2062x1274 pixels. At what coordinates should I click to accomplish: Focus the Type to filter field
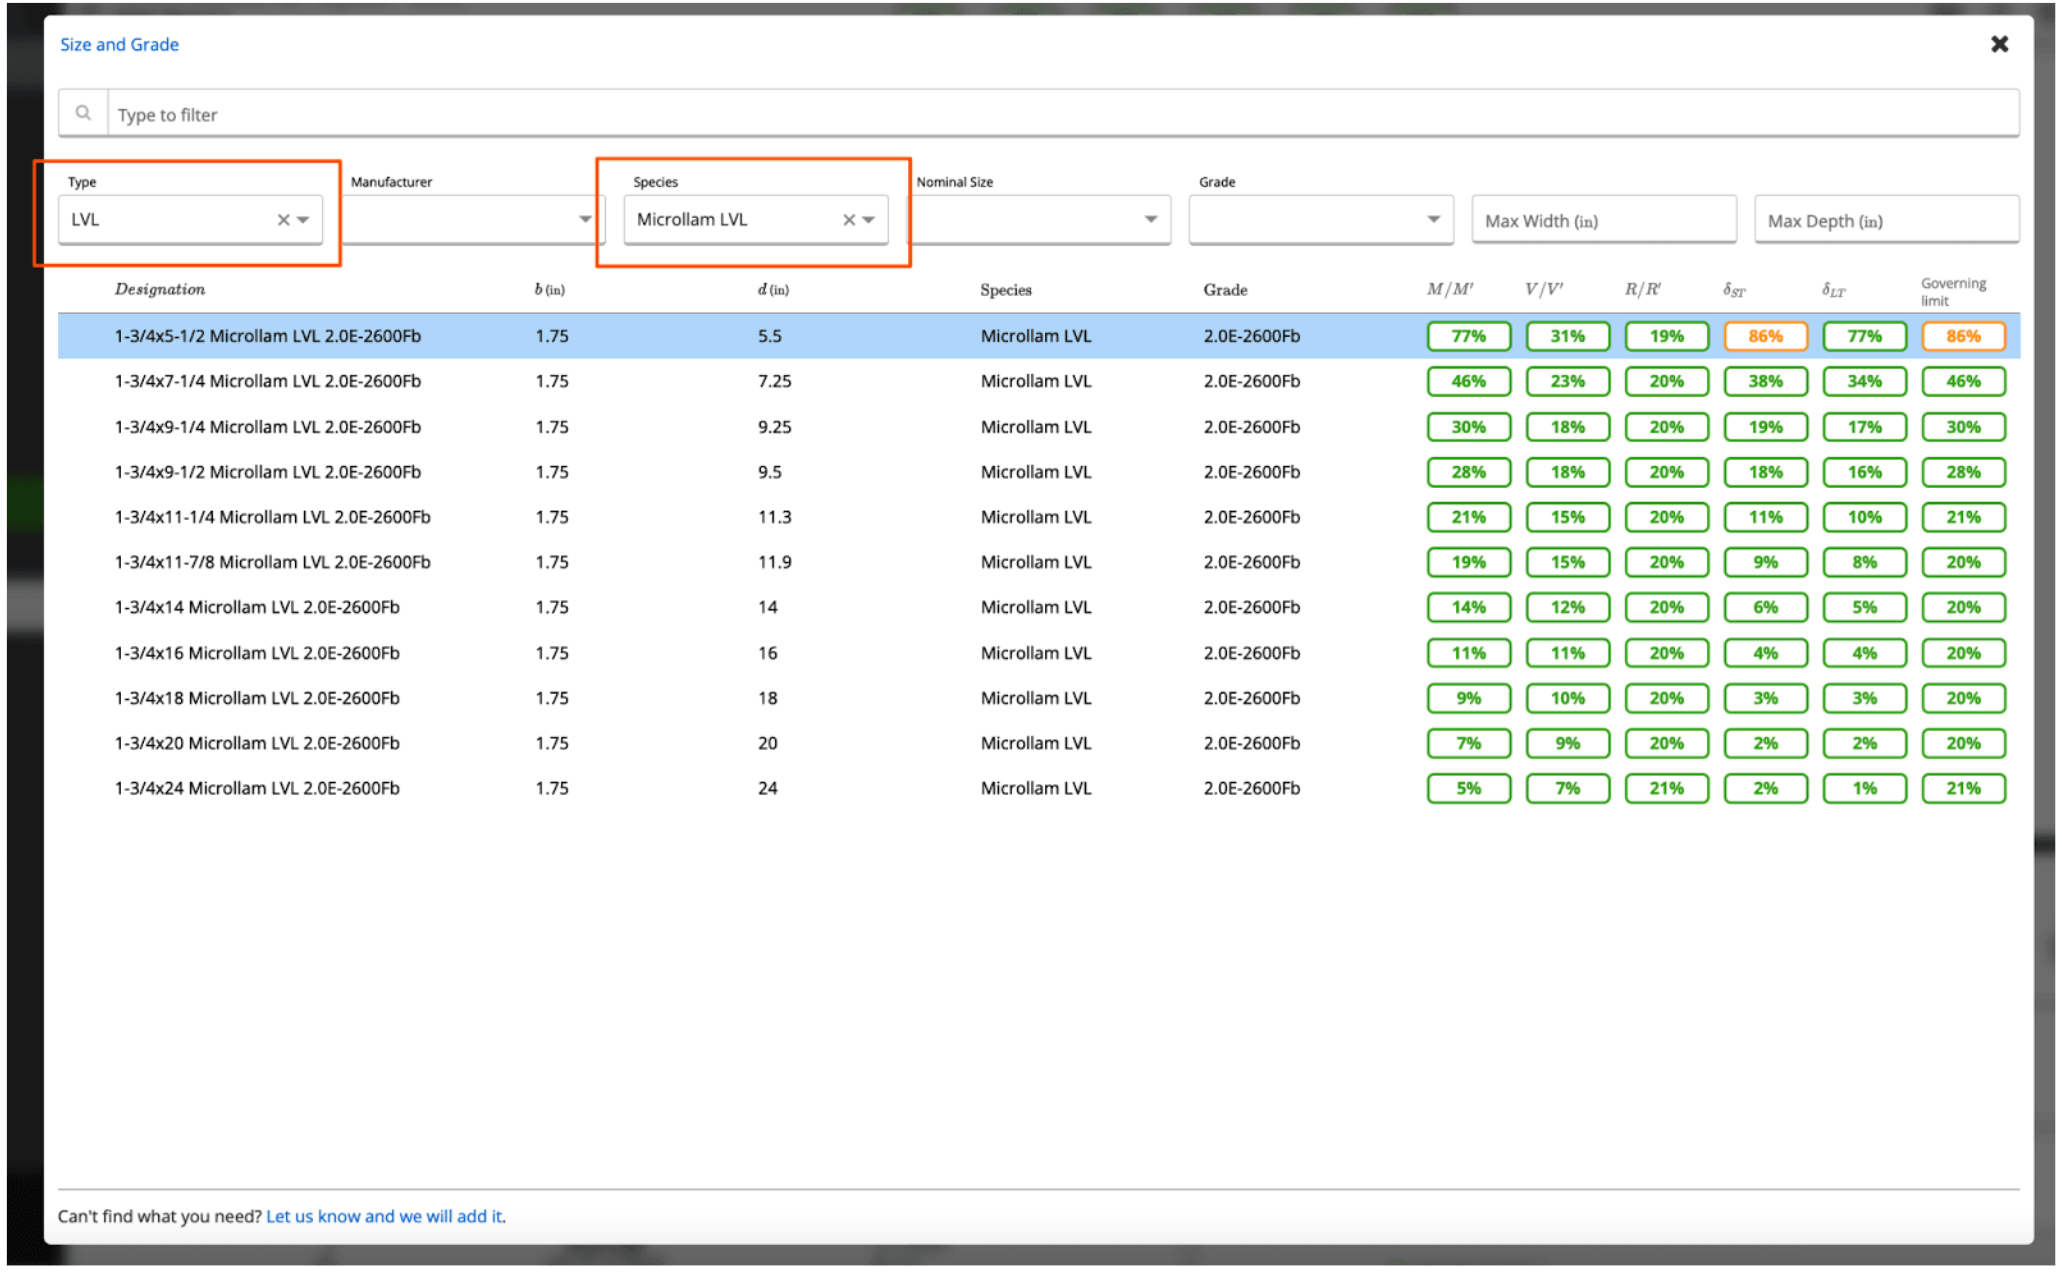coord(1063,114)
